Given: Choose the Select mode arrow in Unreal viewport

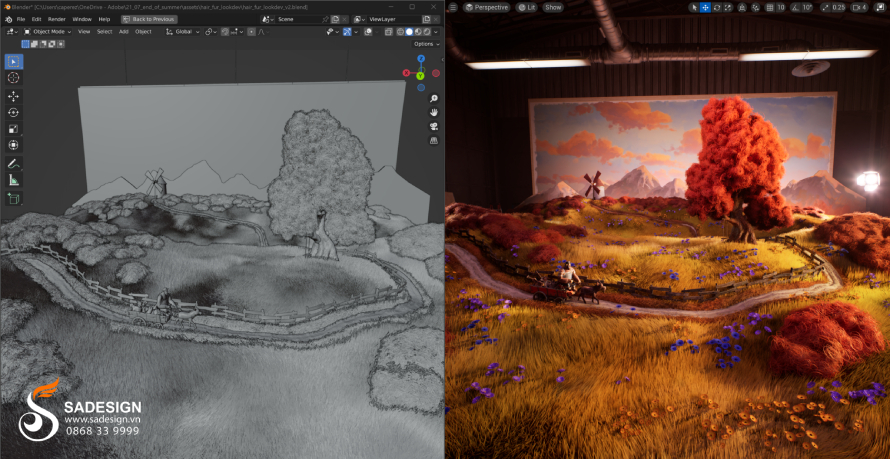Looking at the screenshot, I should (694, 7).
